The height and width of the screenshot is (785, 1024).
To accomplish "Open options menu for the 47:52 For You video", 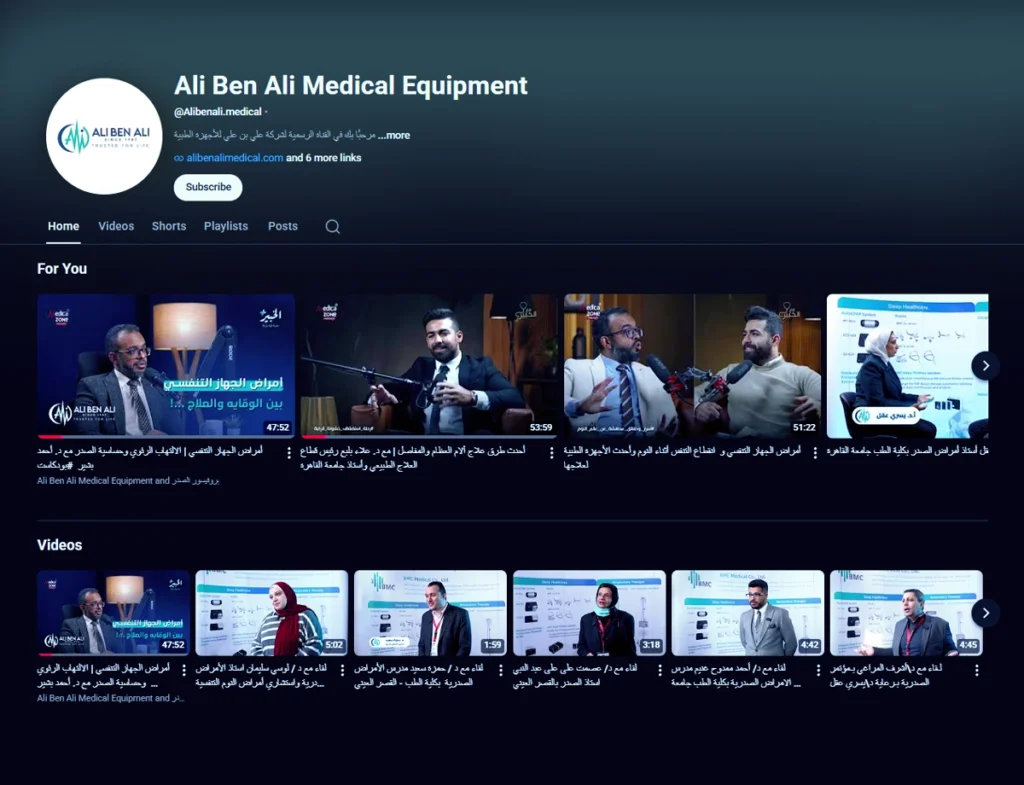I will (x=289, y=453).
